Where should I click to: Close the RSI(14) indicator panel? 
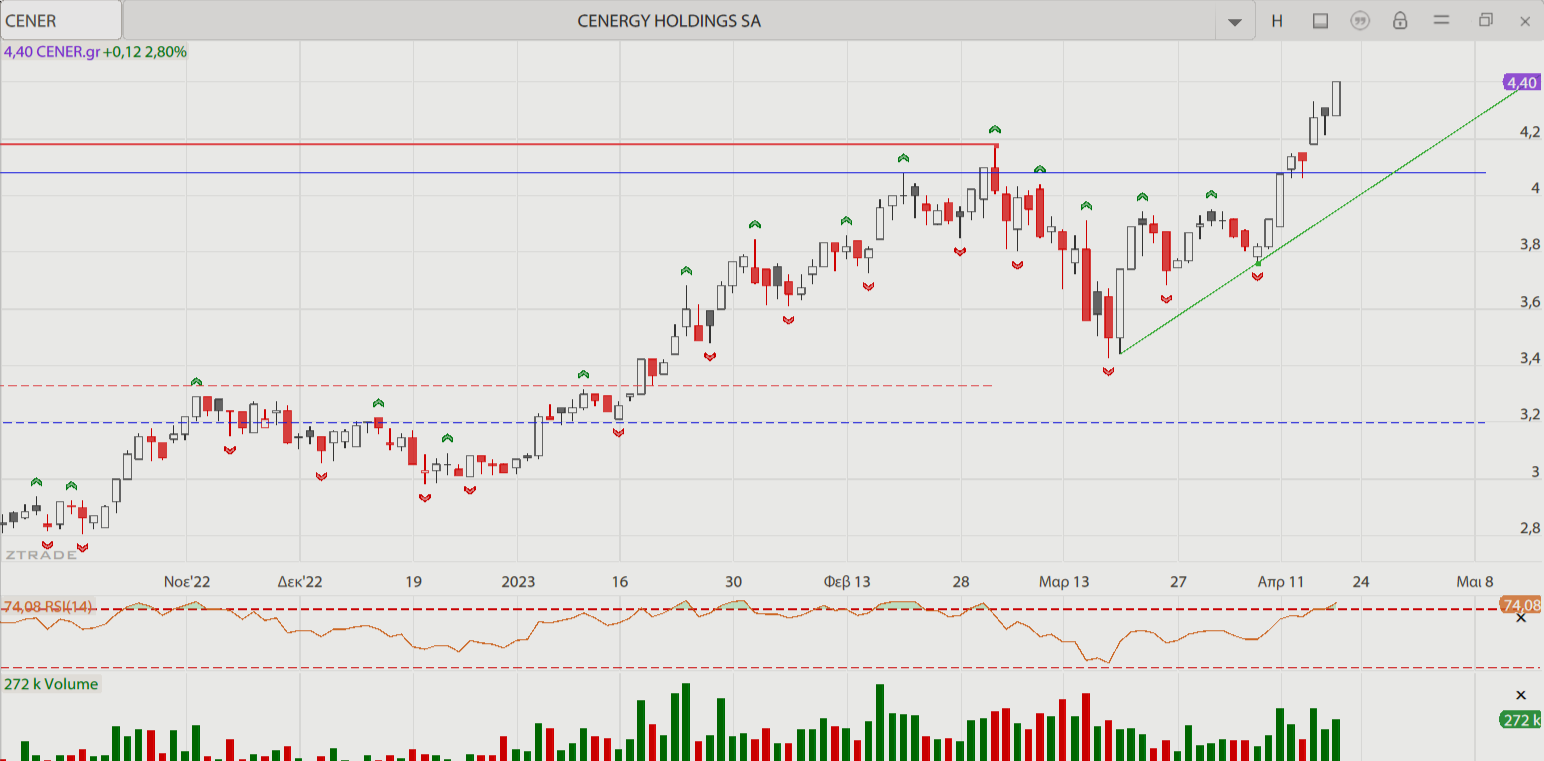(1521, 619)
